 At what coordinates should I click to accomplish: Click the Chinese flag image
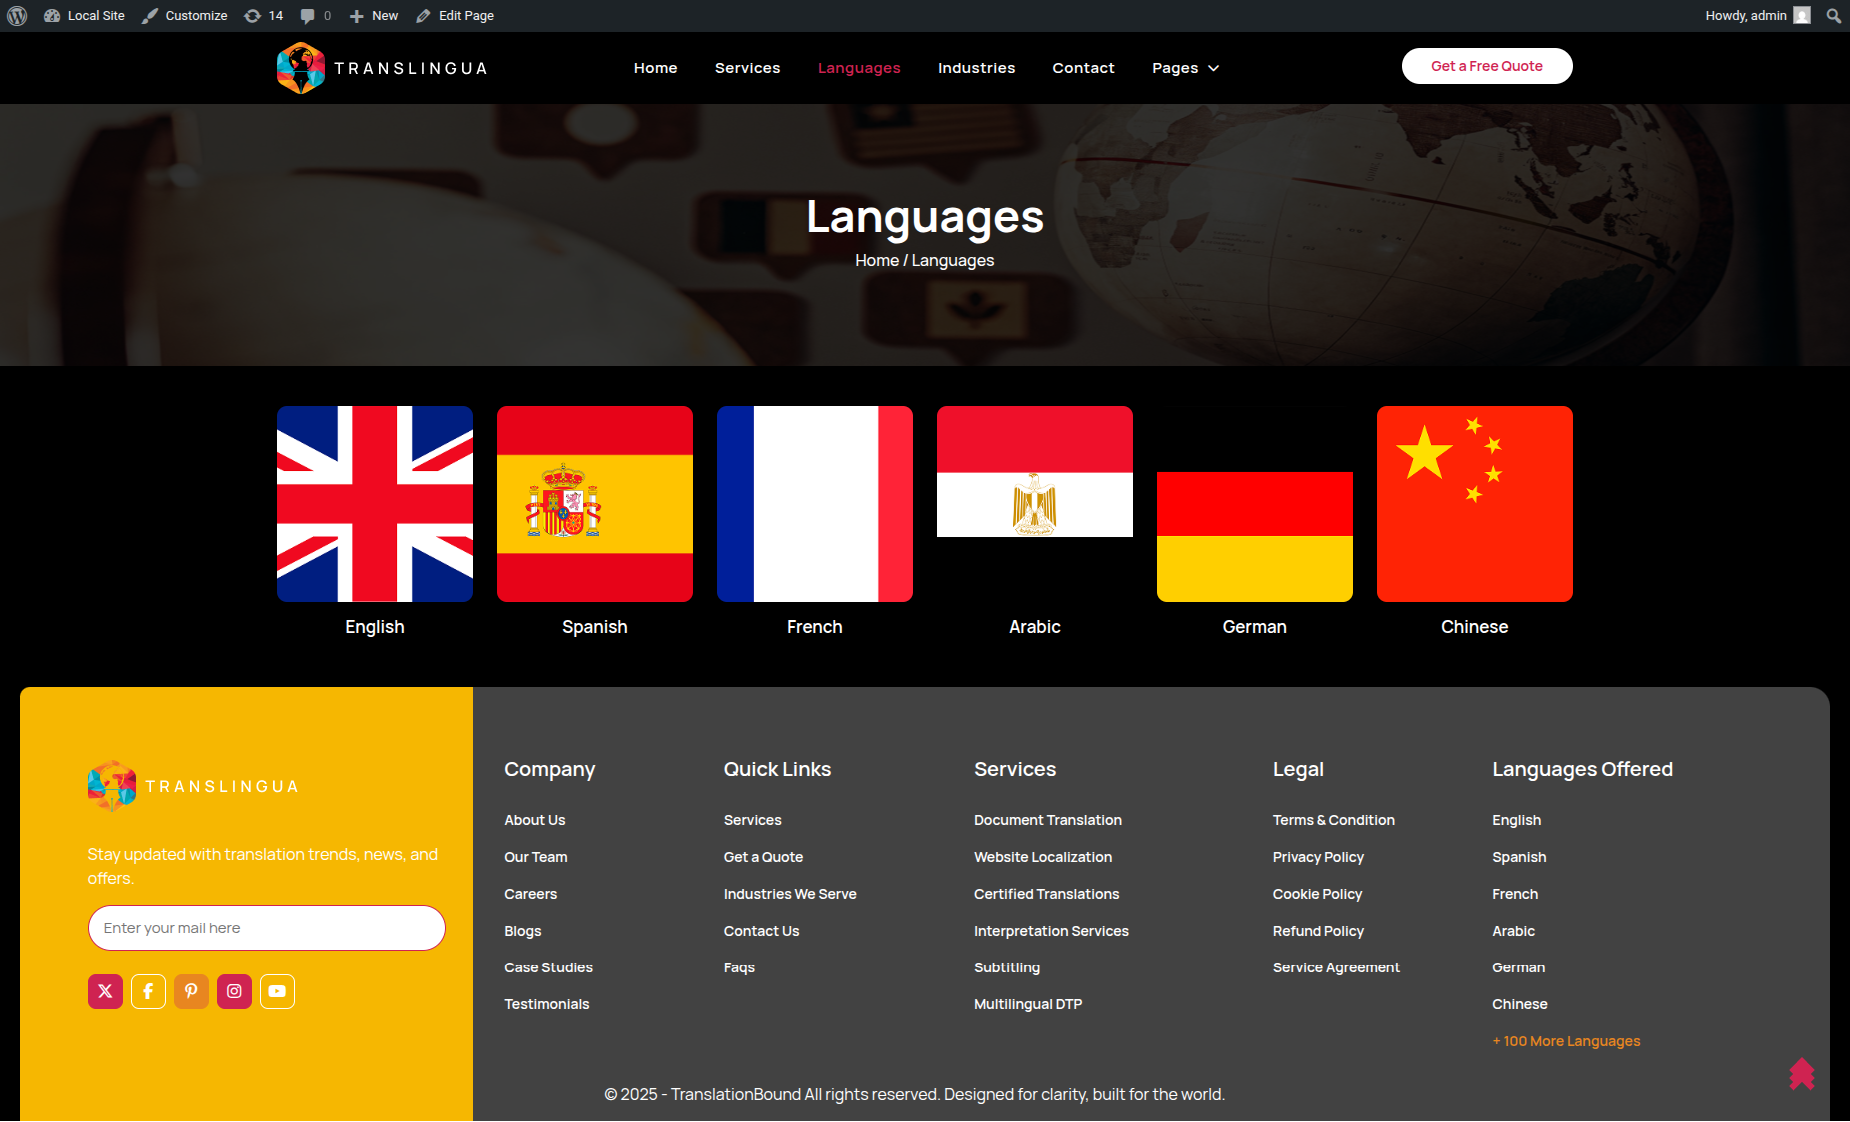[x=1474, y=504]
